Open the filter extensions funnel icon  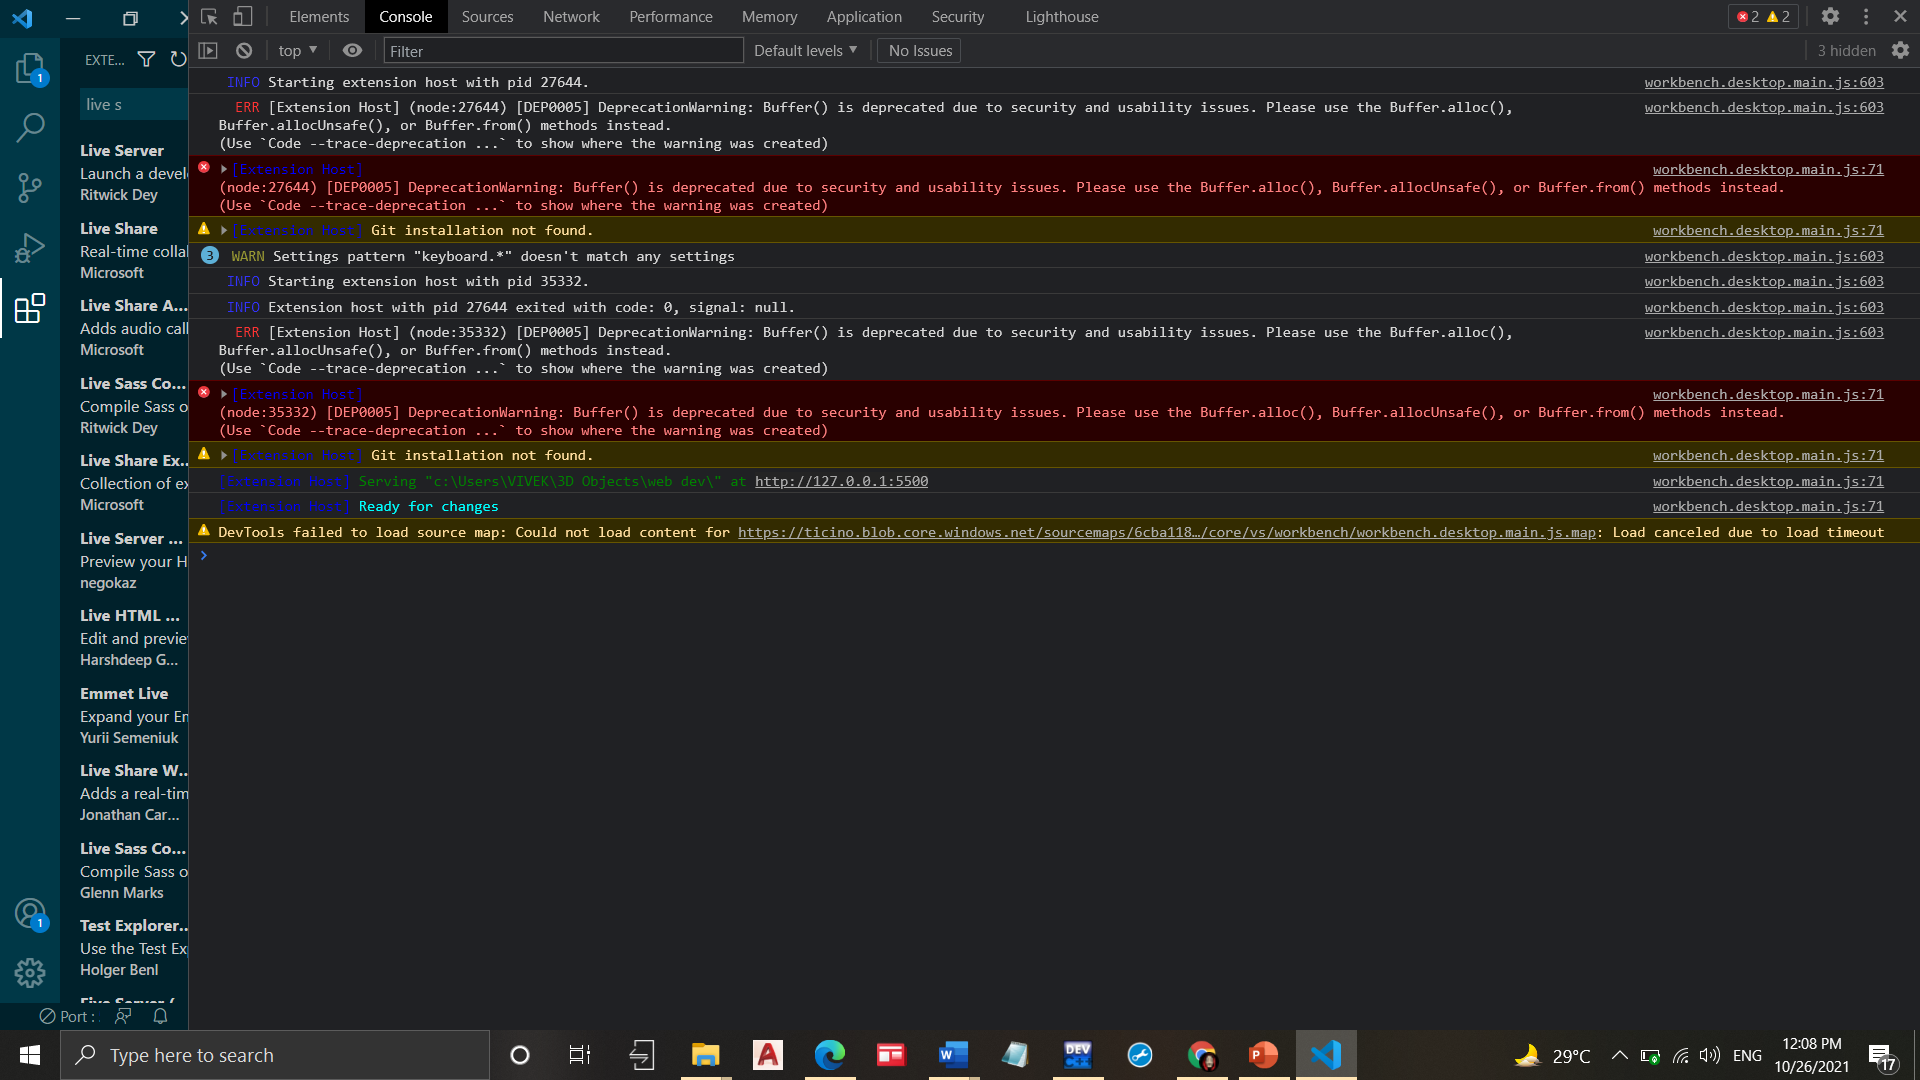click(x=146, y=59)
